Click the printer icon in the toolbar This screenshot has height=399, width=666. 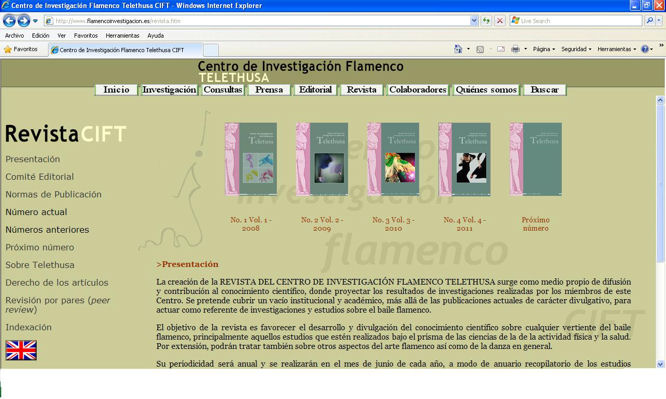[515, 49]
